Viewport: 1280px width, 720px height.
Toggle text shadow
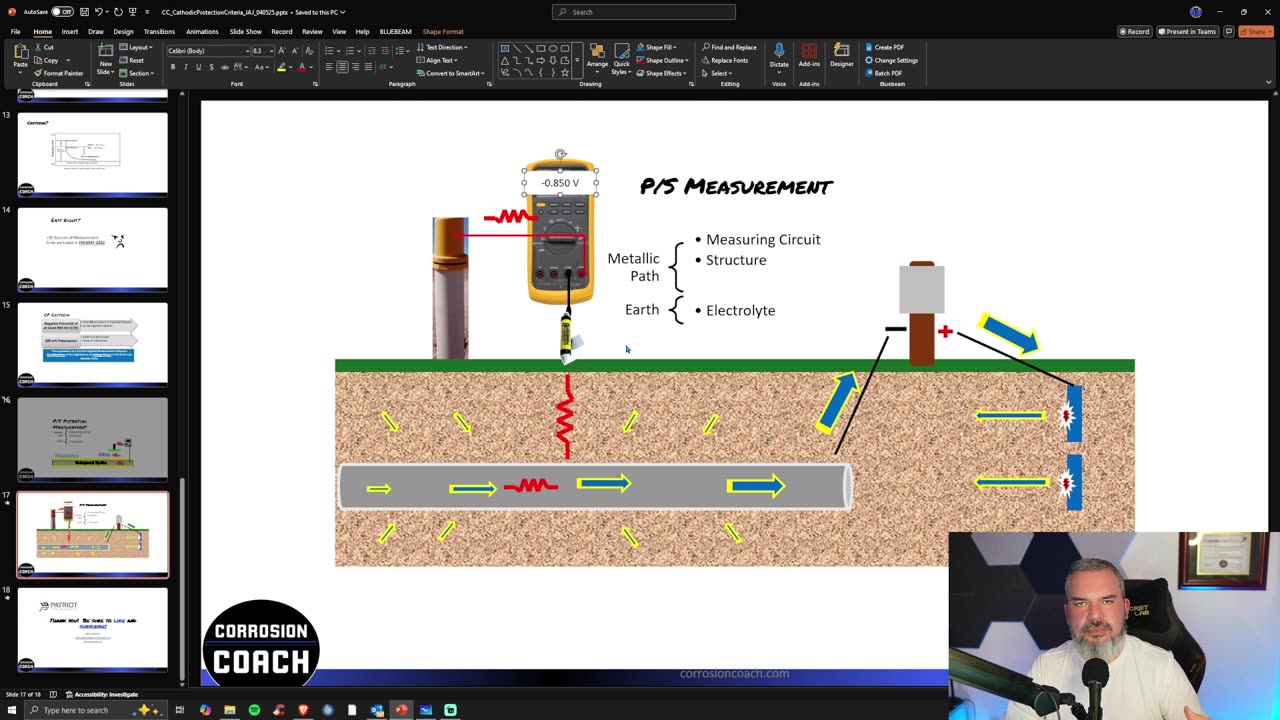(211, 67)
